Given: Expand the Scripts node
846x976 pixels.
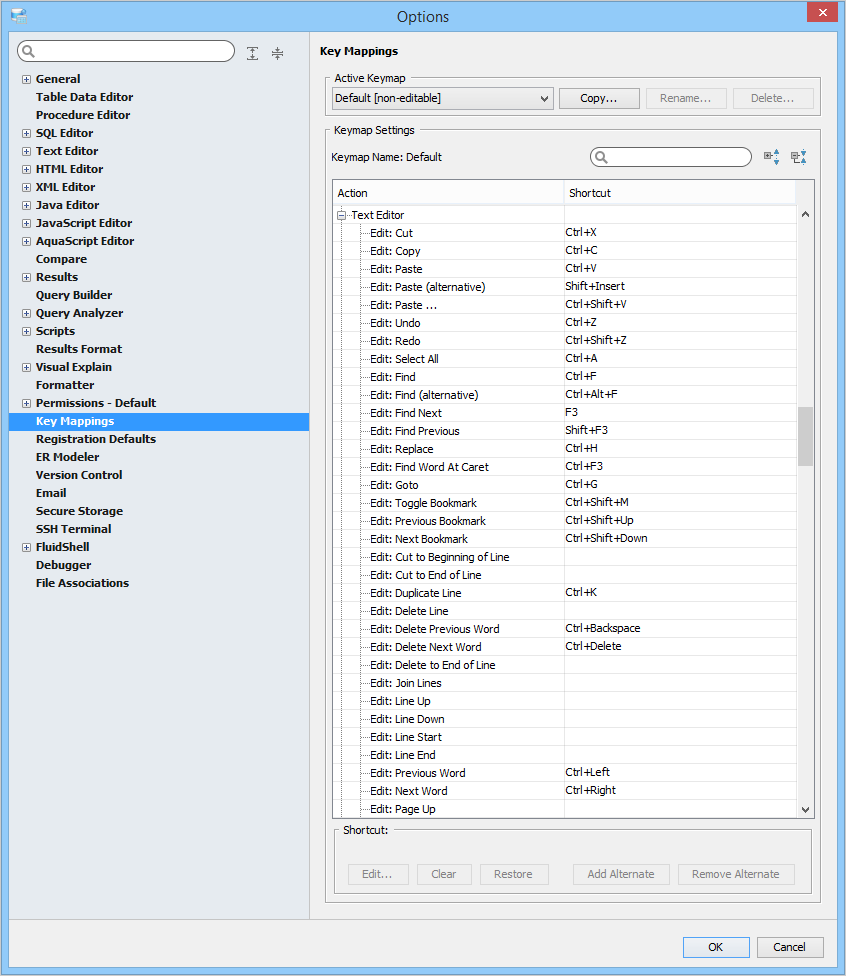Looking at the screenshot, I should pos(26,332).
